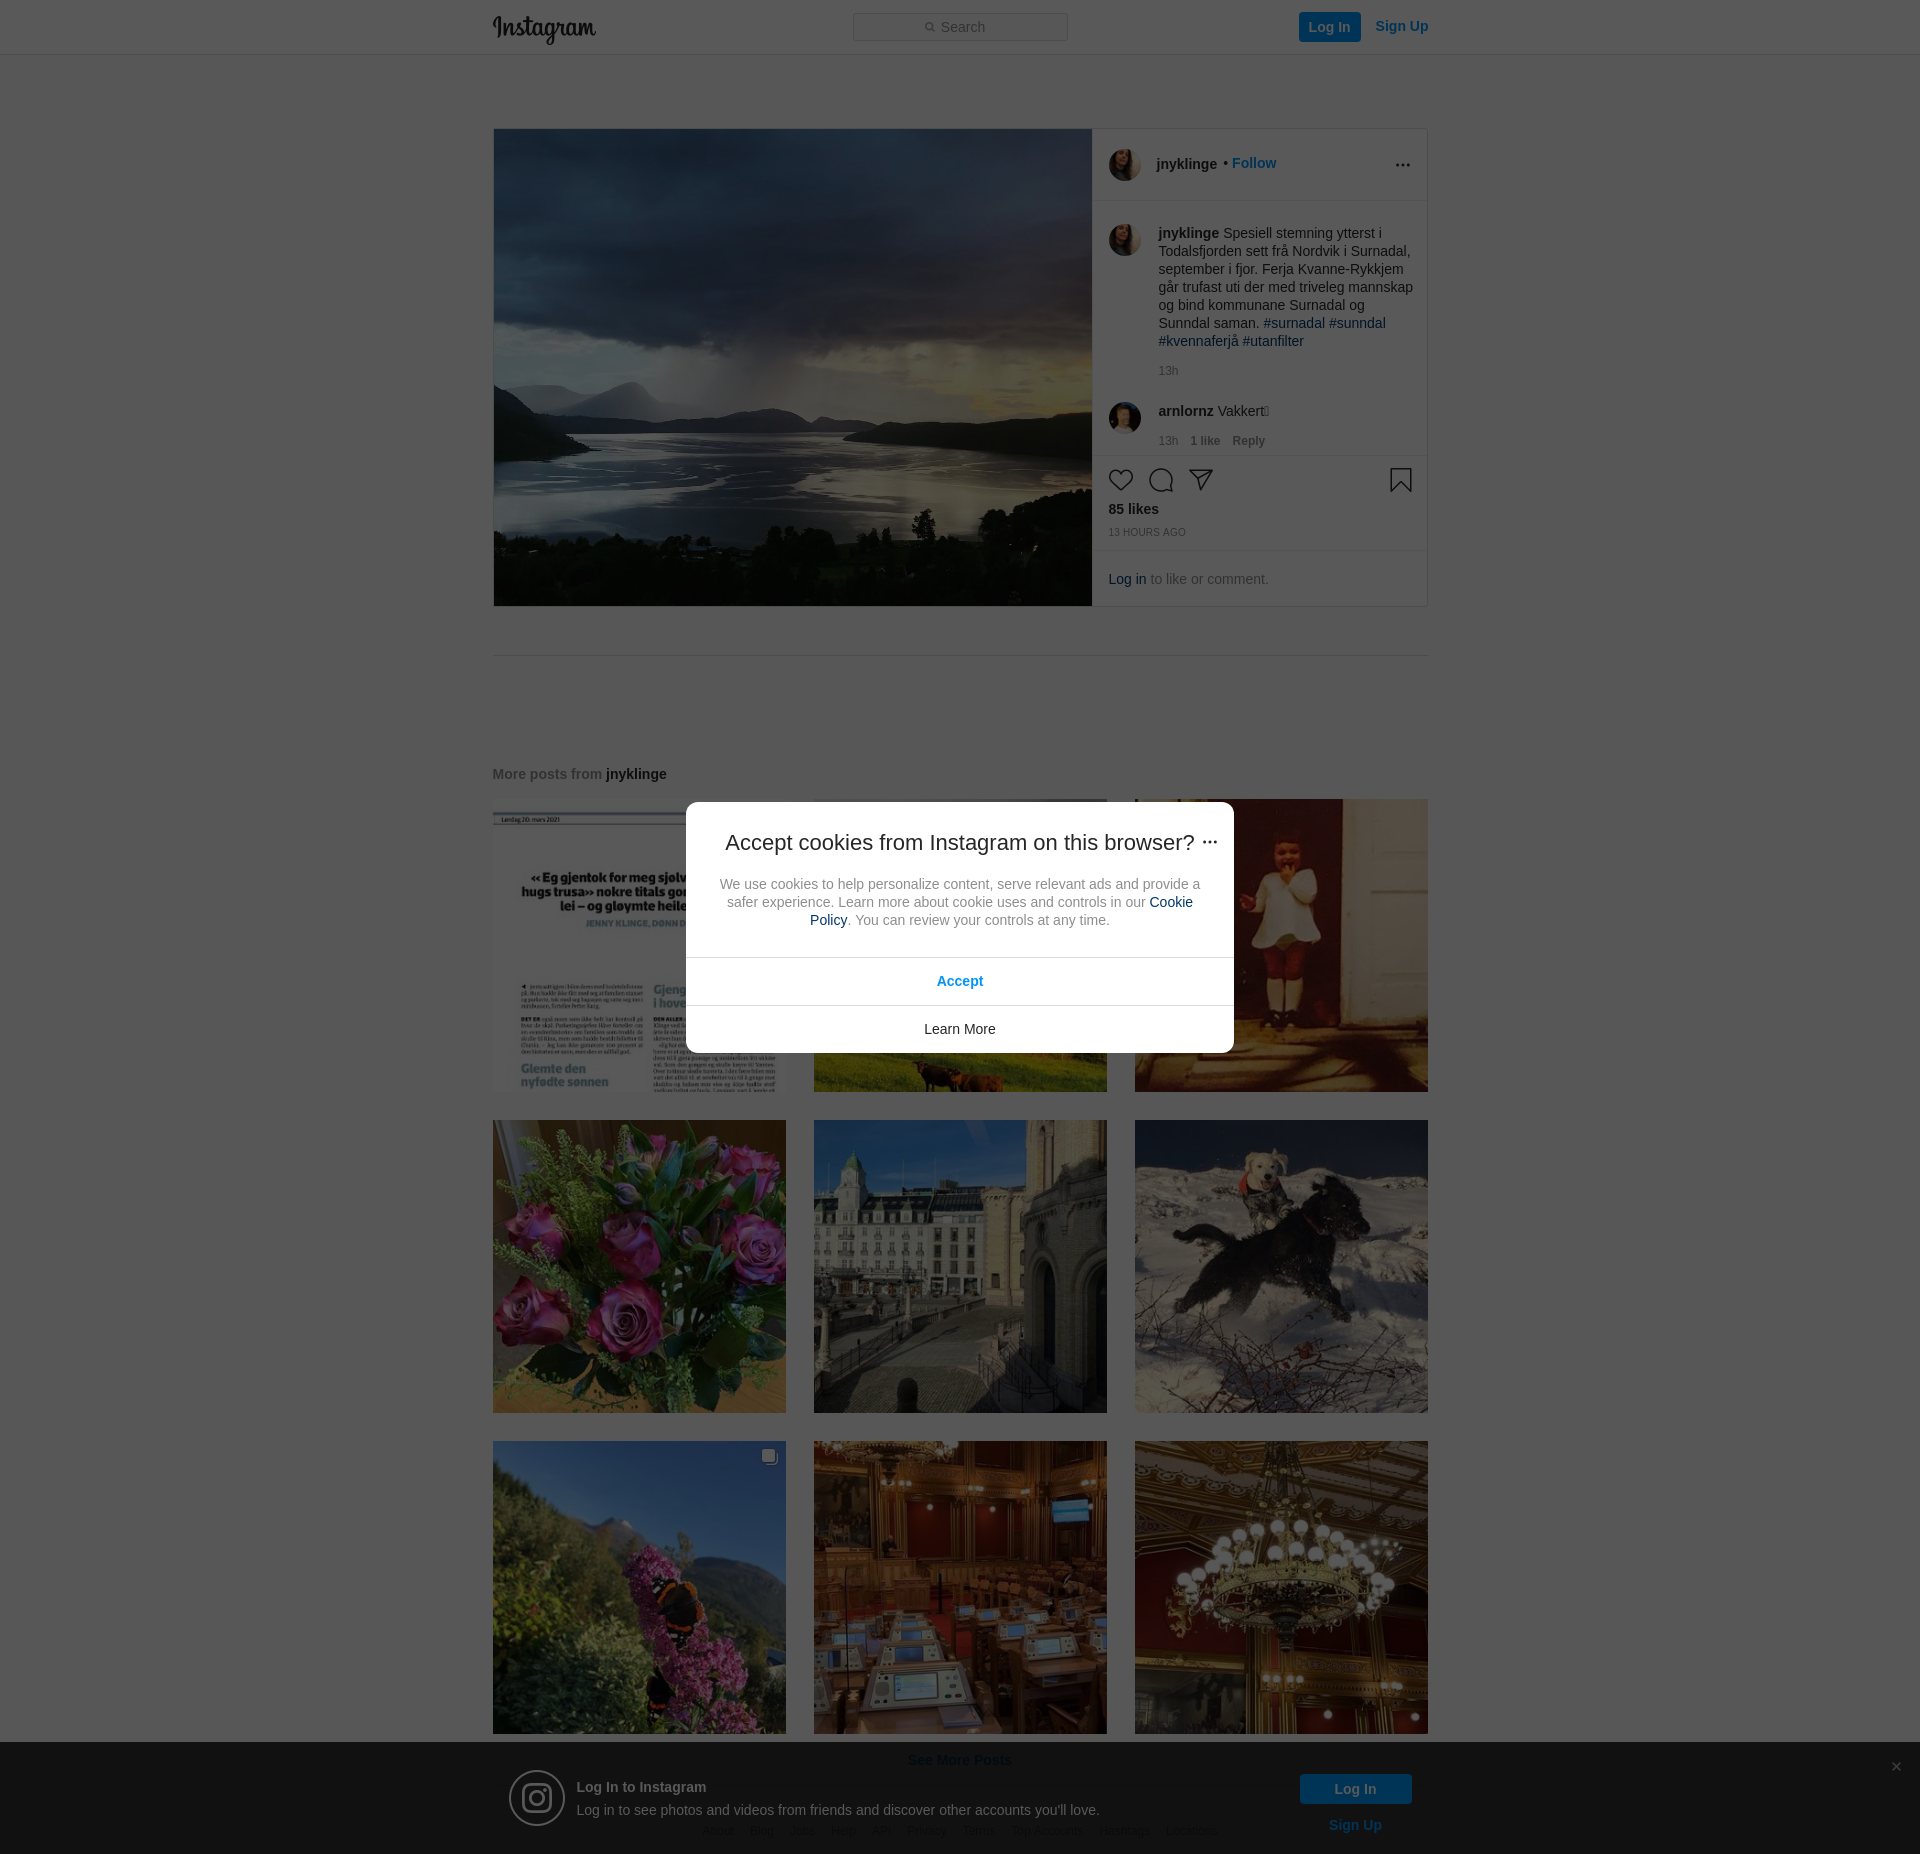Click the Search input field

pyautogui.click(x=960, y=27)
